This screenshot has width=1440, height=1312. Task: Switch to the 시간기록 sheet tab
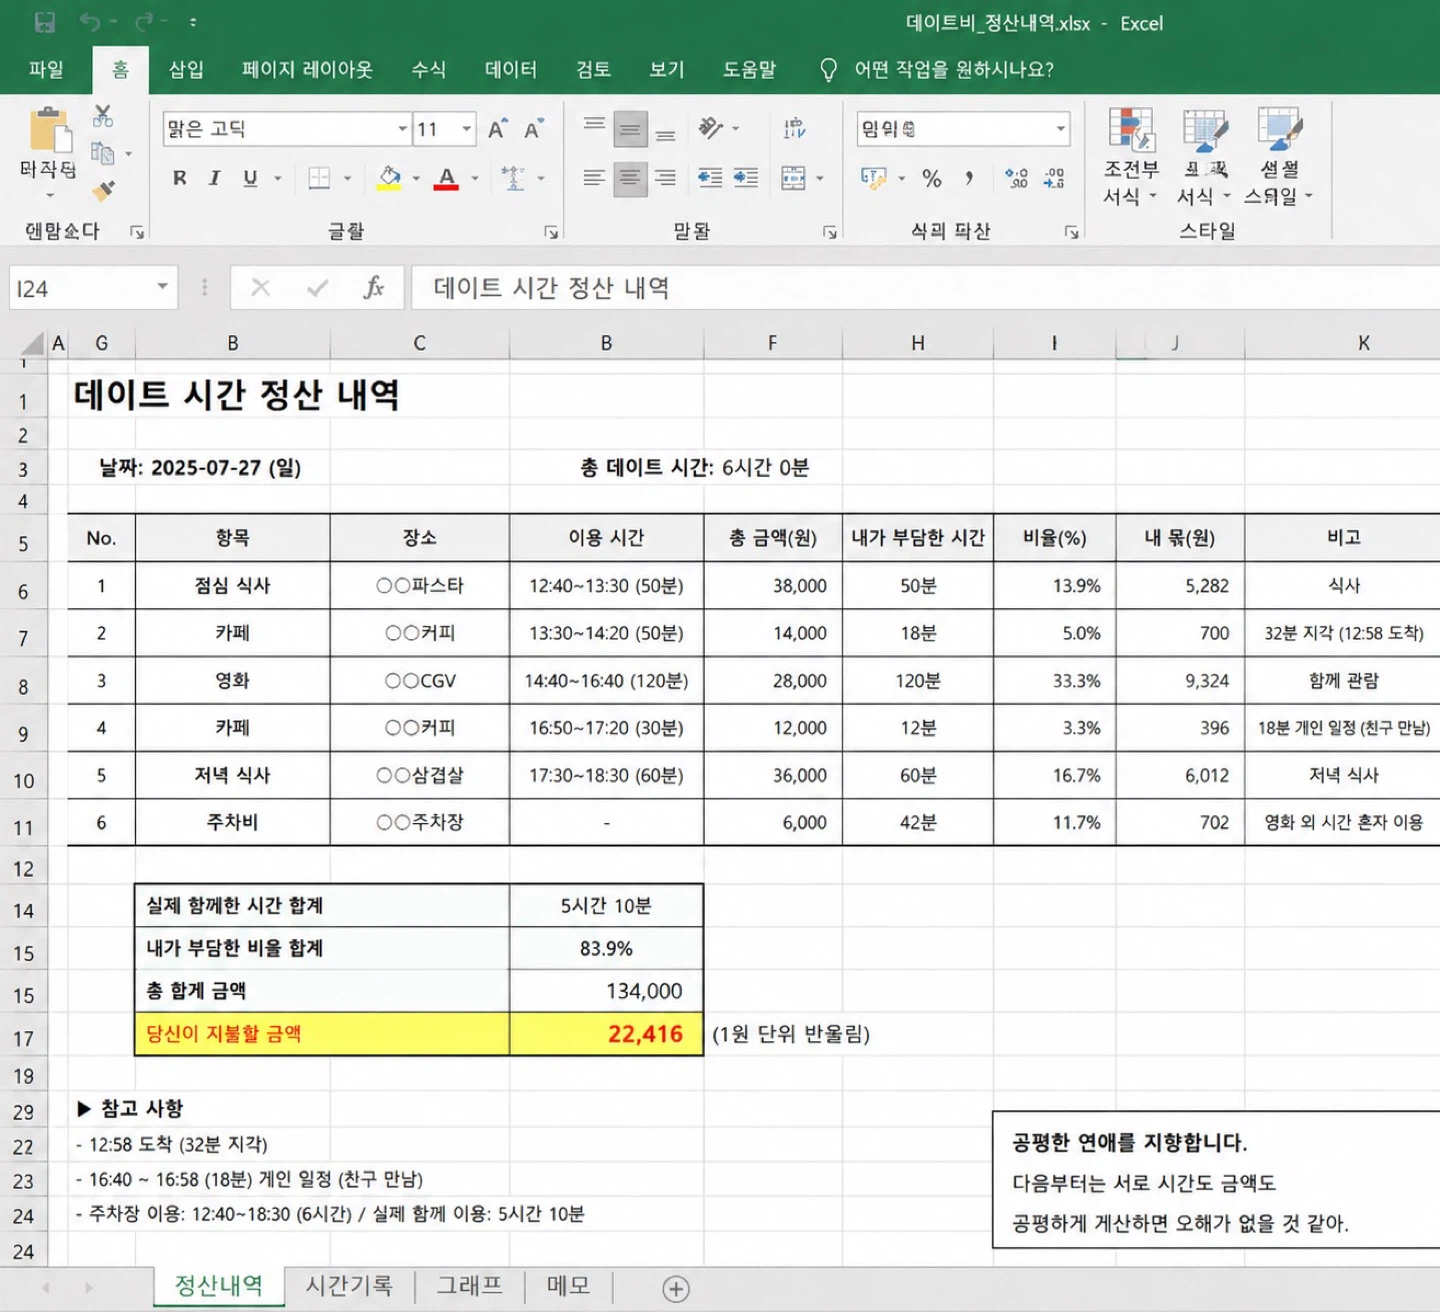[349, 1286]
